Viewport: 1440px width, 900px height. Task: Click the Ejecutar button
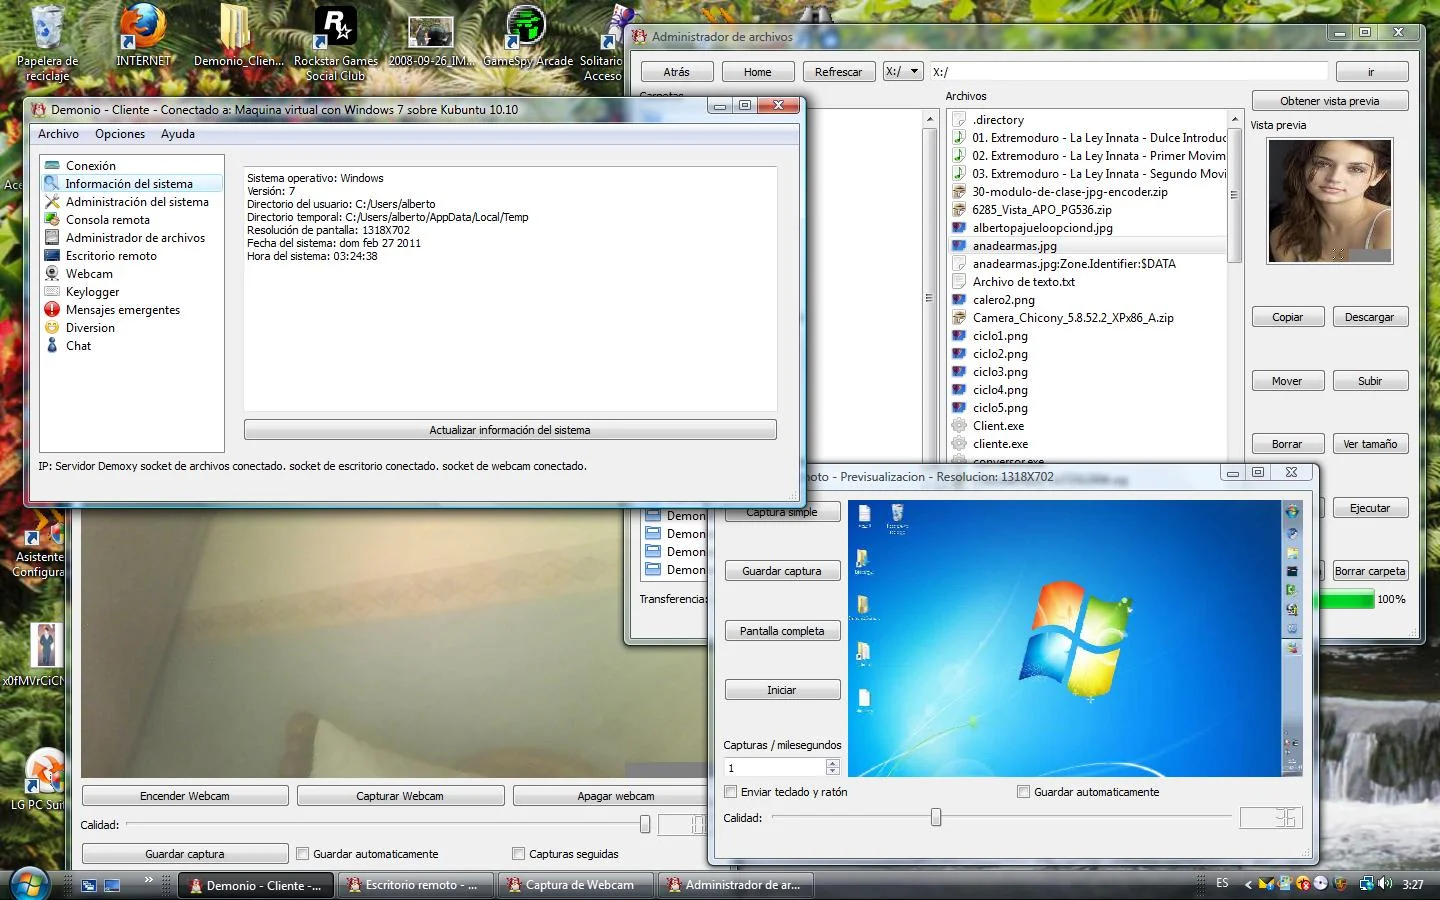tap(1370, 508)
